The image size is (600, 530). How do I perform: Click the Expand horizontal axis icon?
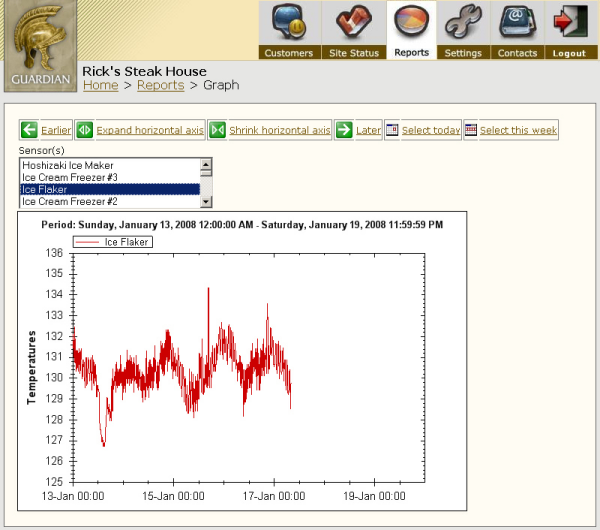85,130
